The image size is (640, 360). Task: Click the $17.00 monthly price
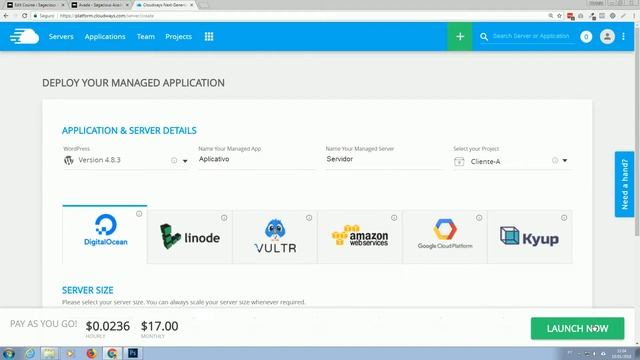pos(160,326)
